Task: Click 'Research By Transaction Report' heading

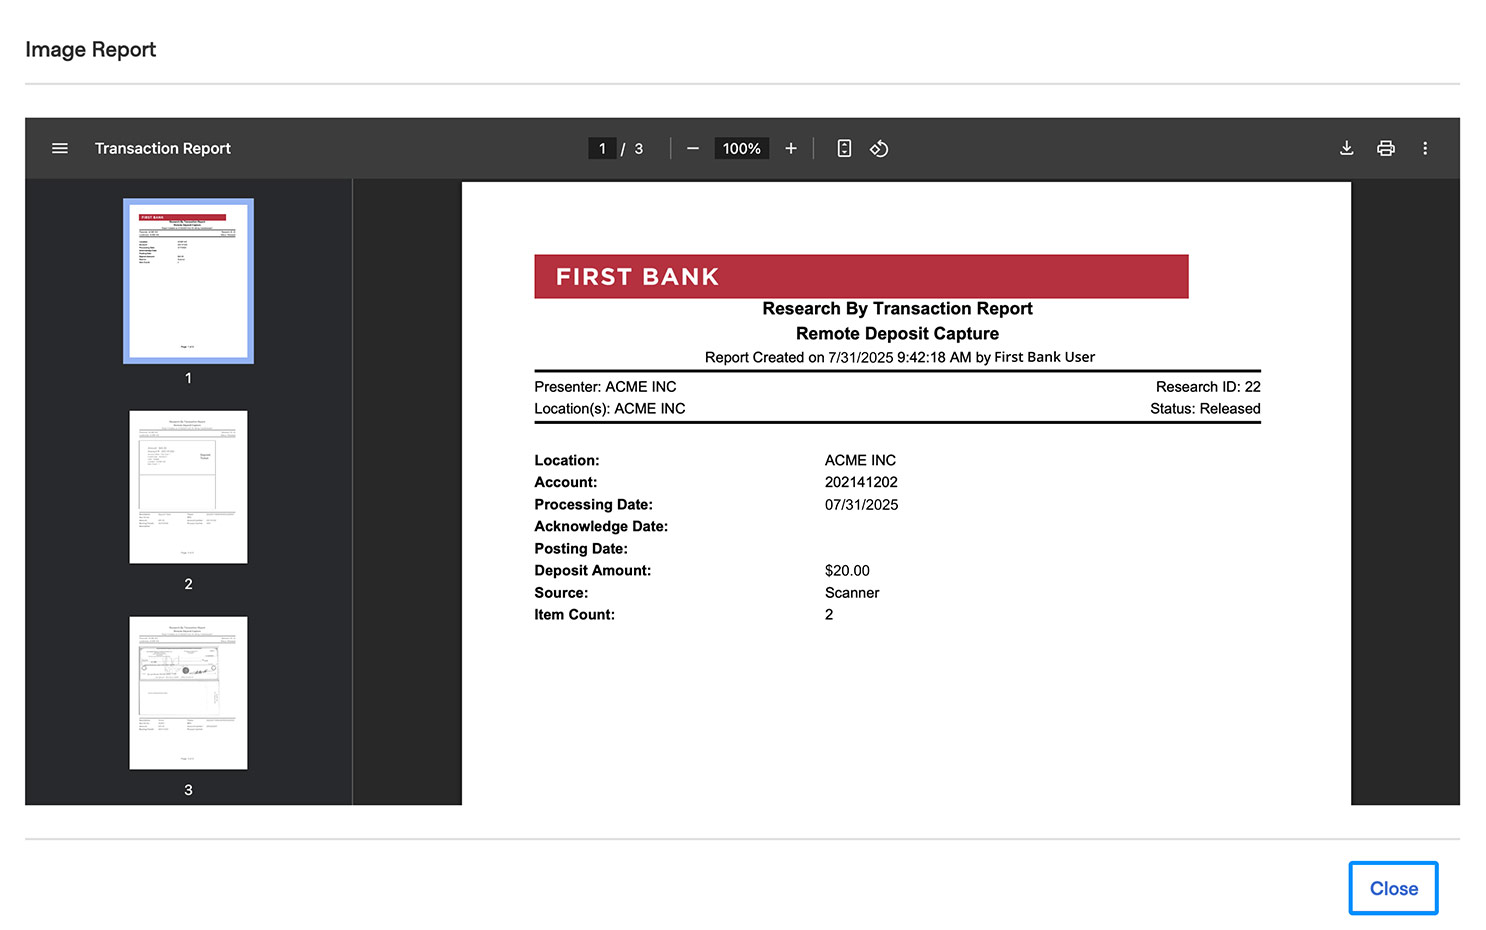Action: coord(897,309)
